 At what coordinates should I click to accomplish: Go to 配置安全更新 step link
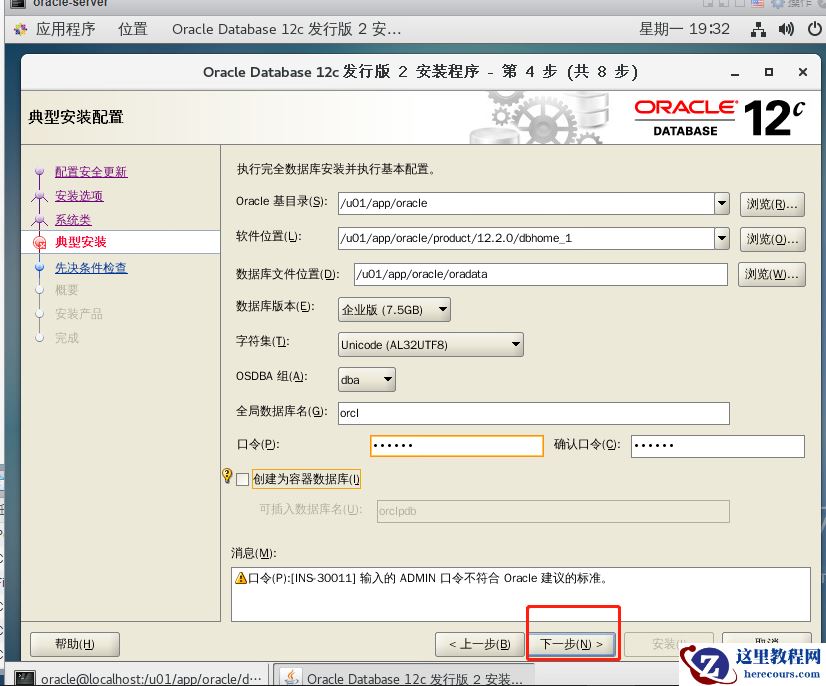[91, 172]
